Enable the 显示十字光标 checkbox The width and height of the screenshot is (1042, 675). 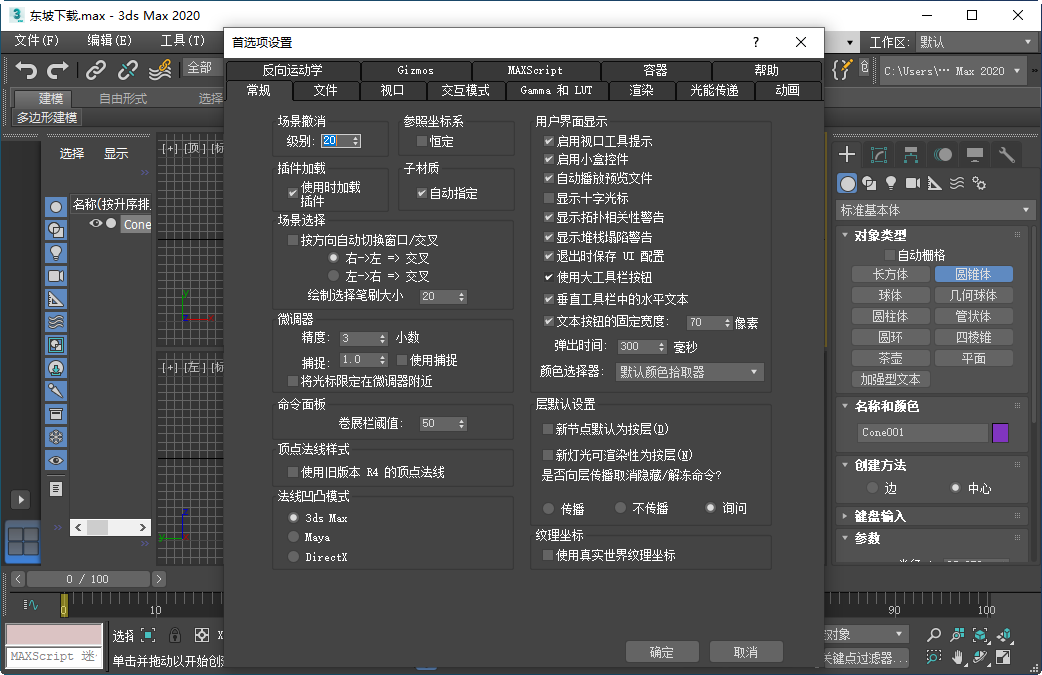click(548, 198)
